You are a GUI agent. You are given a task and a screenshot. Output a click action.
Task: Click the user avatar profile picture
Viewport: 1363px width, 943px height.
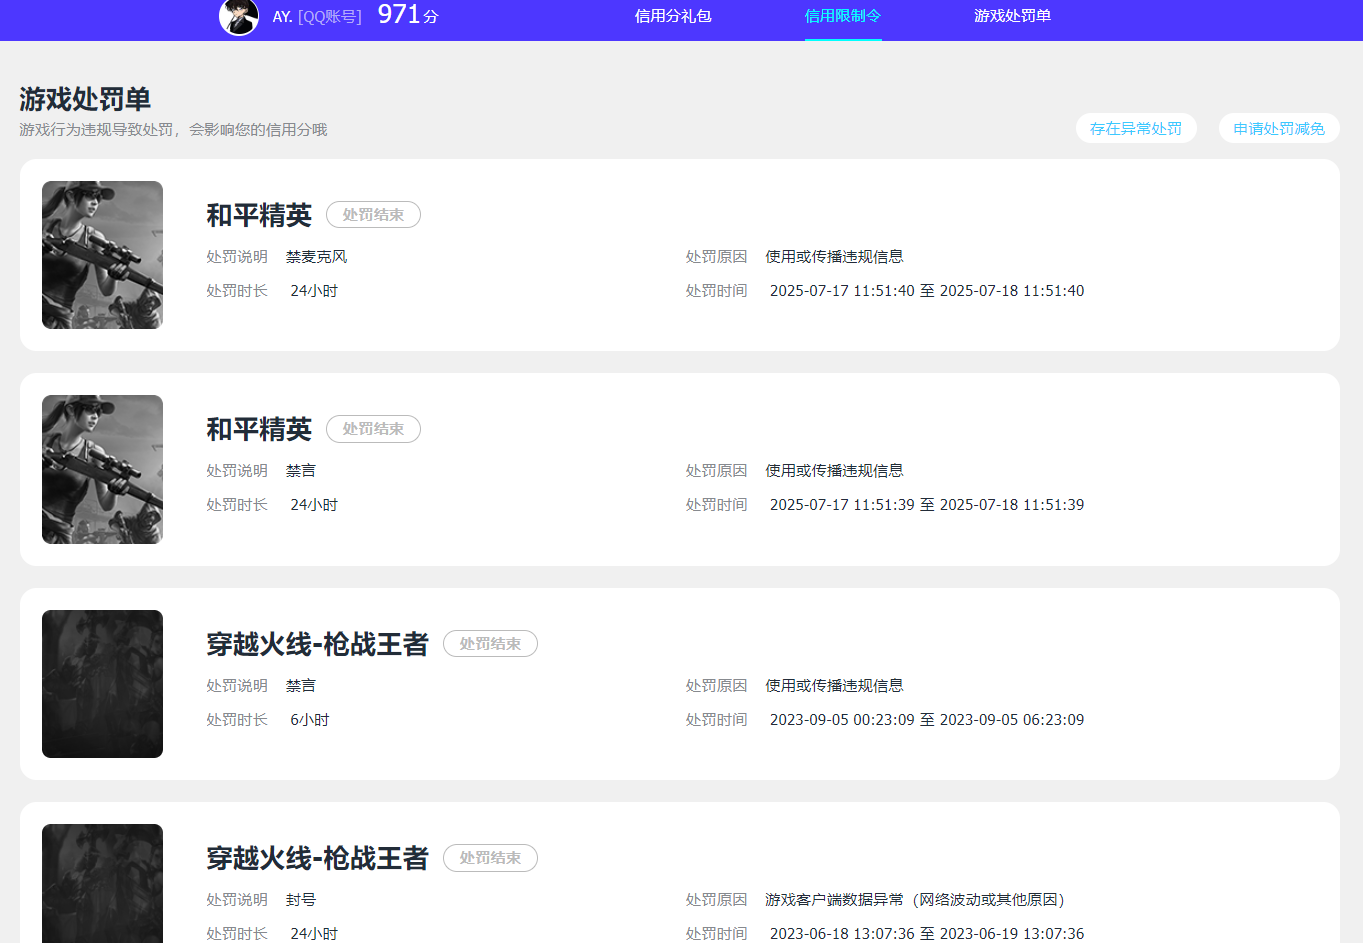238,18
